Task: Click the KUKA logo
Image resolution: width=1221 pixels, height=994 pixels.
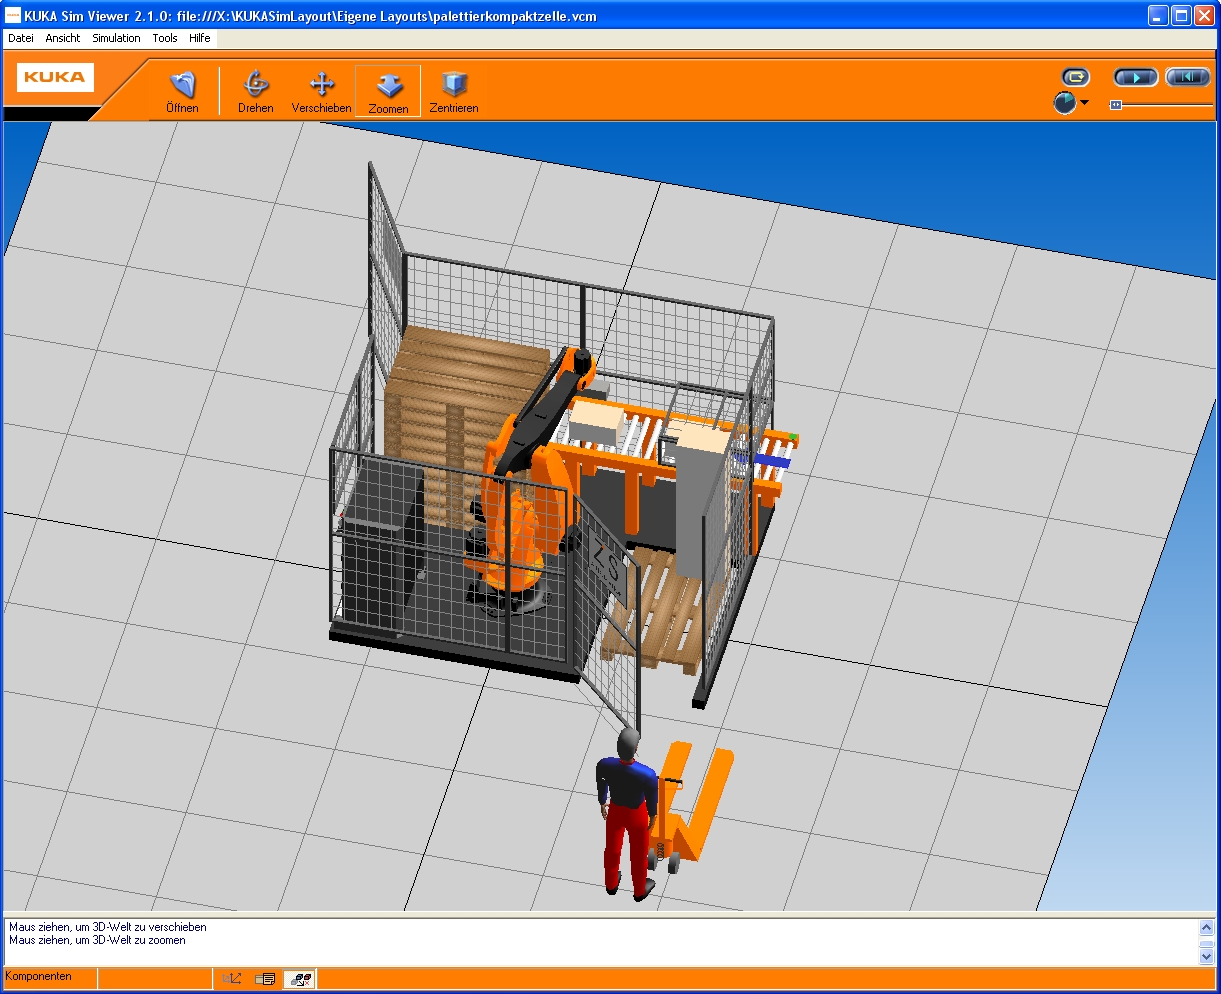Action: [x=54, y=77]
